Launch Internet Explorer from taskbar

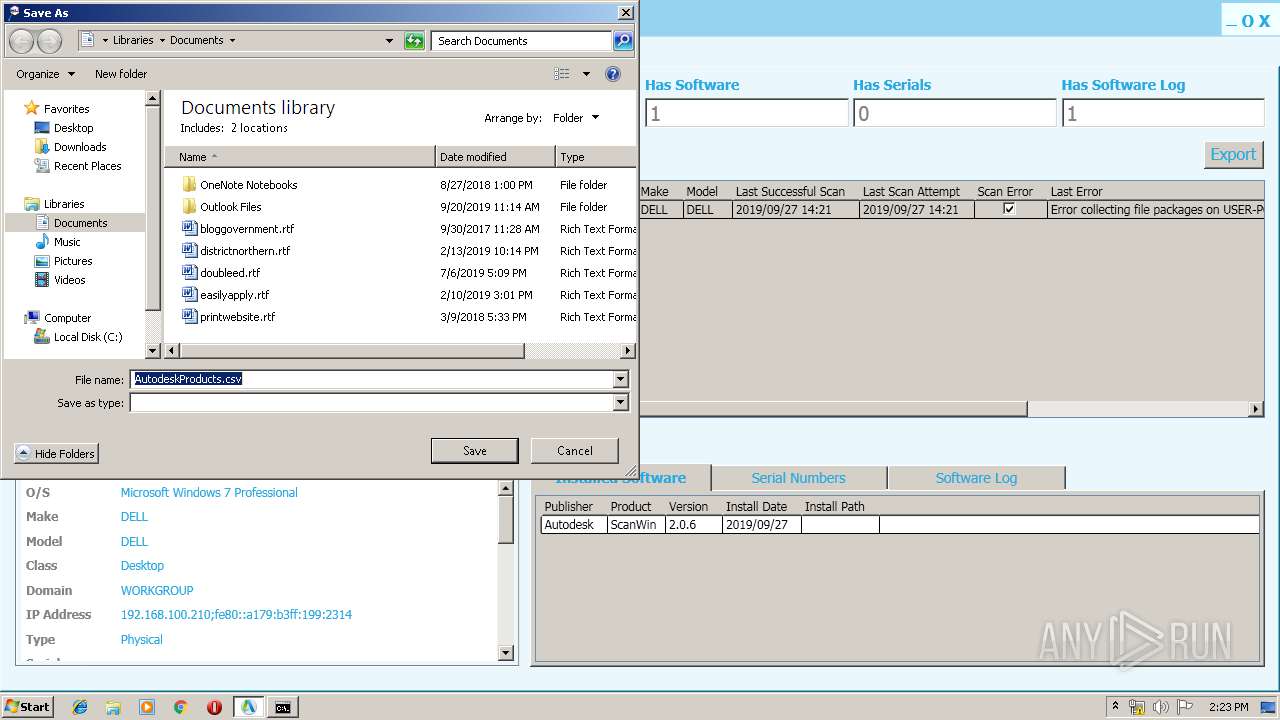coord(80,707)
